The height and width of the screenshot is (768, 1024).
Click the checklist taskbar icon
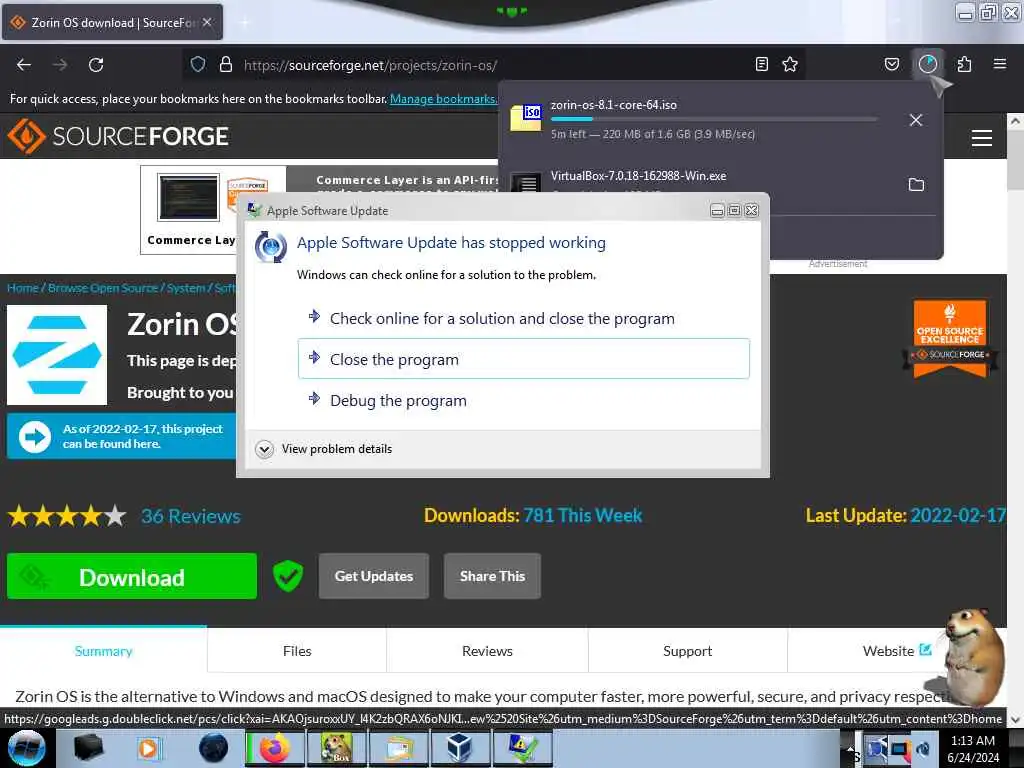(x=522, y=748)
